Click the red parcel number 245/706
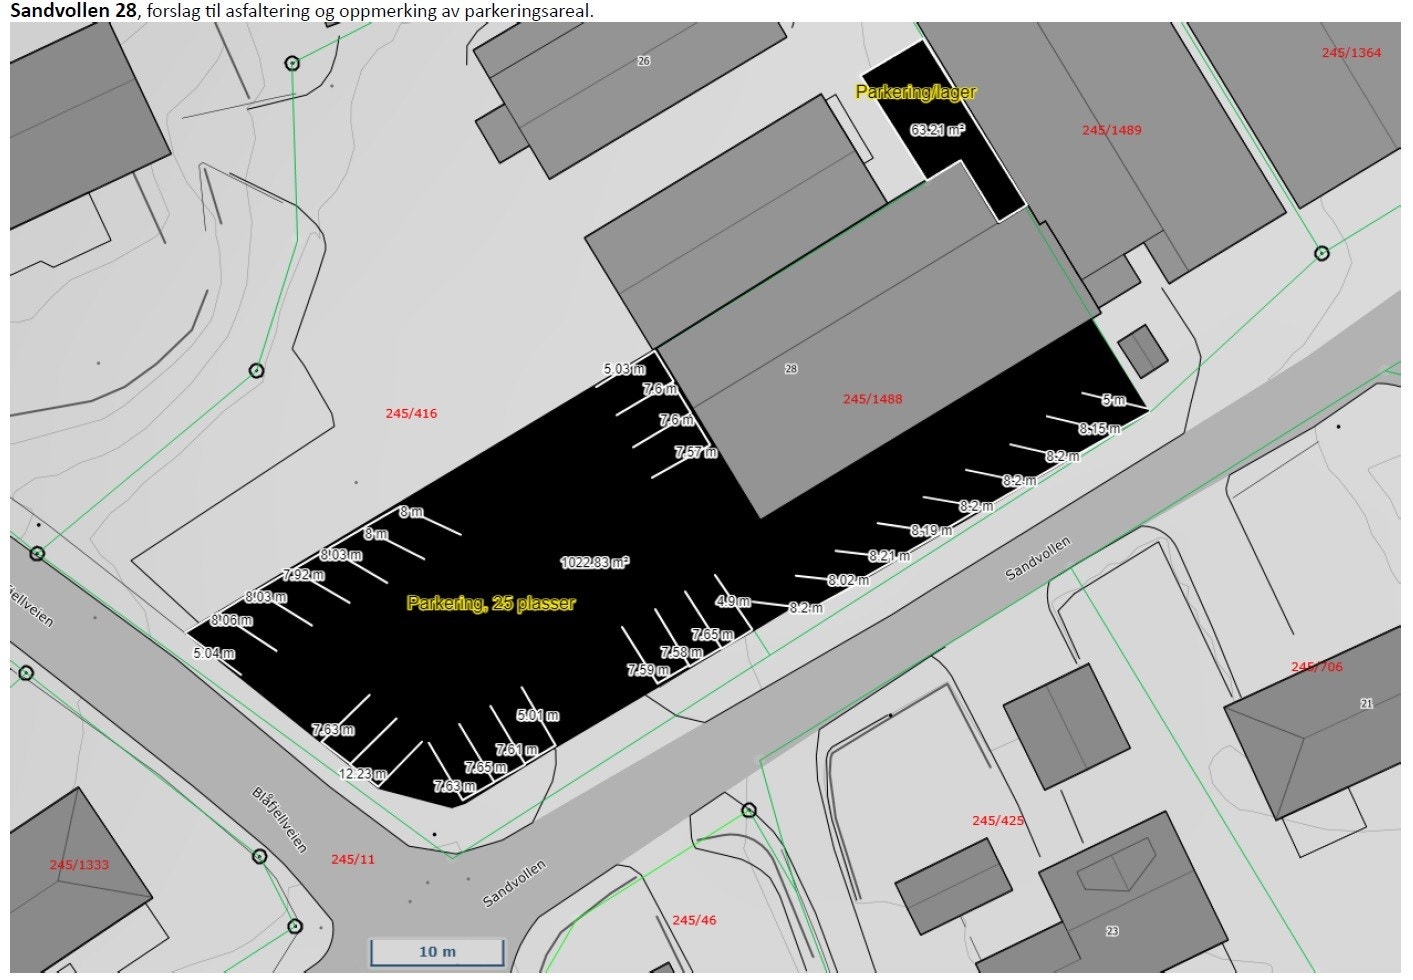Screen dimensions: 1413x980 point(1316,667)
